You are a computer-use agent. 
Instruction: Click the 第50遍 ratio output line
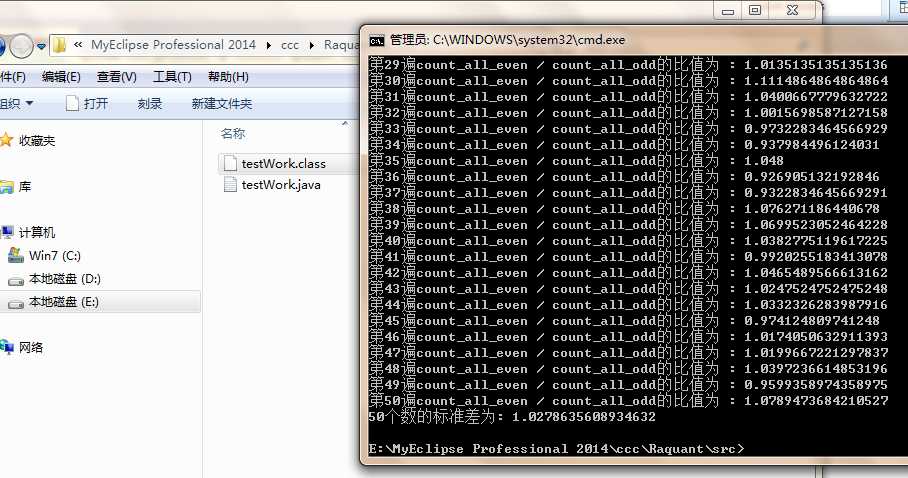(x=628, y=400)
